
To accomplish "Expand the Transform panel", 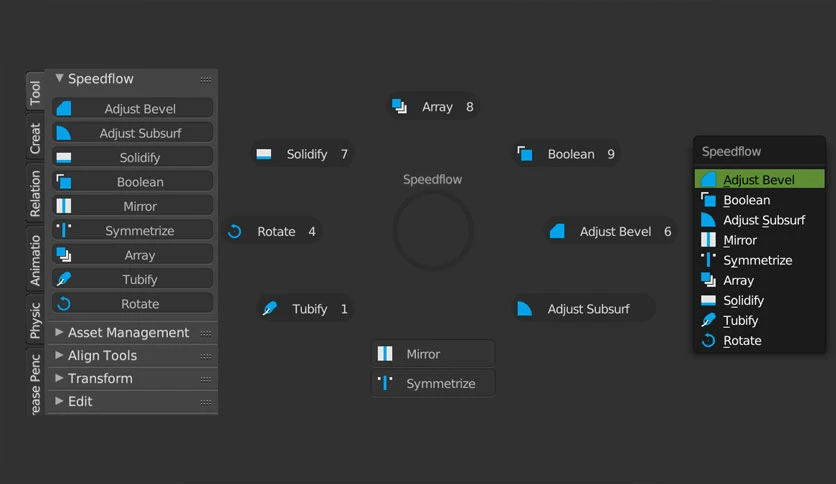I will tap(59, 378).
